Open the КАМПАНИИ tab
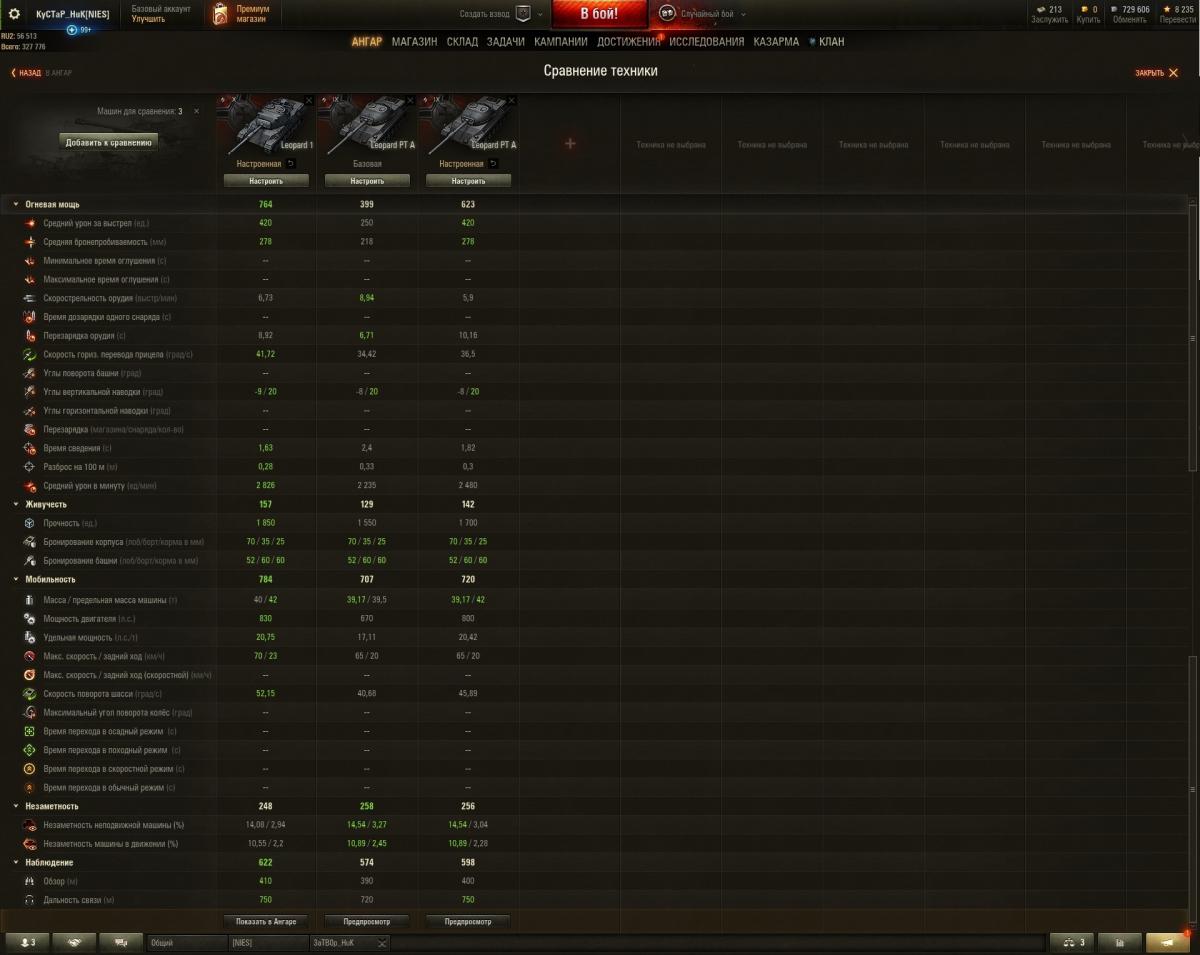 pyautogui.click(x=561, y=42)
